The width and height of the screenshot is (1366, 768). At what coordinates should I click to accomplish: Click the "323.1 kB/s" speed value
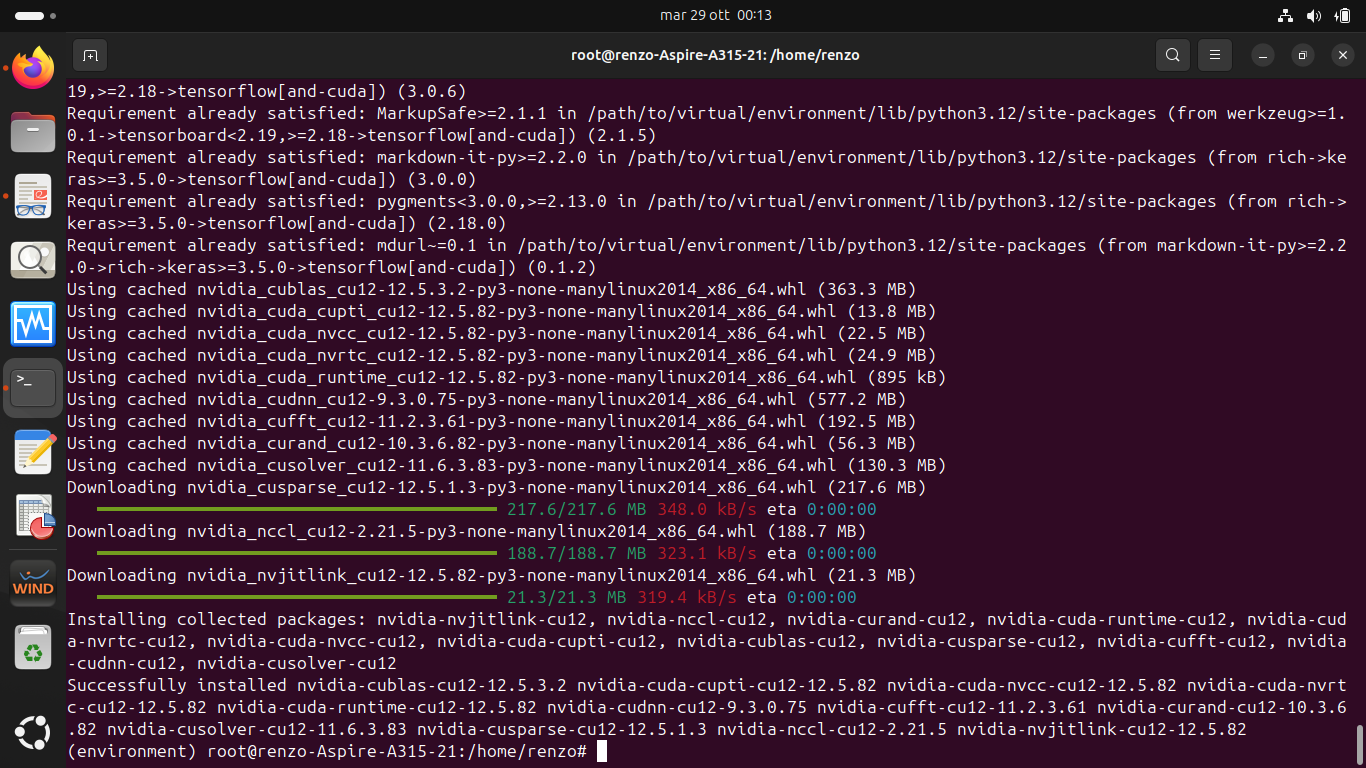pyautogui.click(x=706, y=553)
